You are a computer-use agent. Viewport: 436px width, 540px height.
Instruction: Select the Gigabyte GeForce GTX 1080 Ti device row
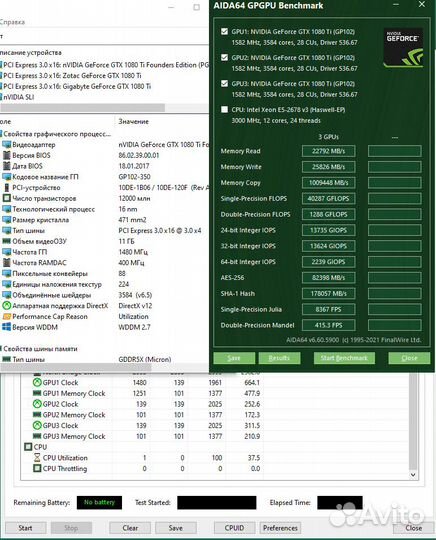(x=77, y=86)
